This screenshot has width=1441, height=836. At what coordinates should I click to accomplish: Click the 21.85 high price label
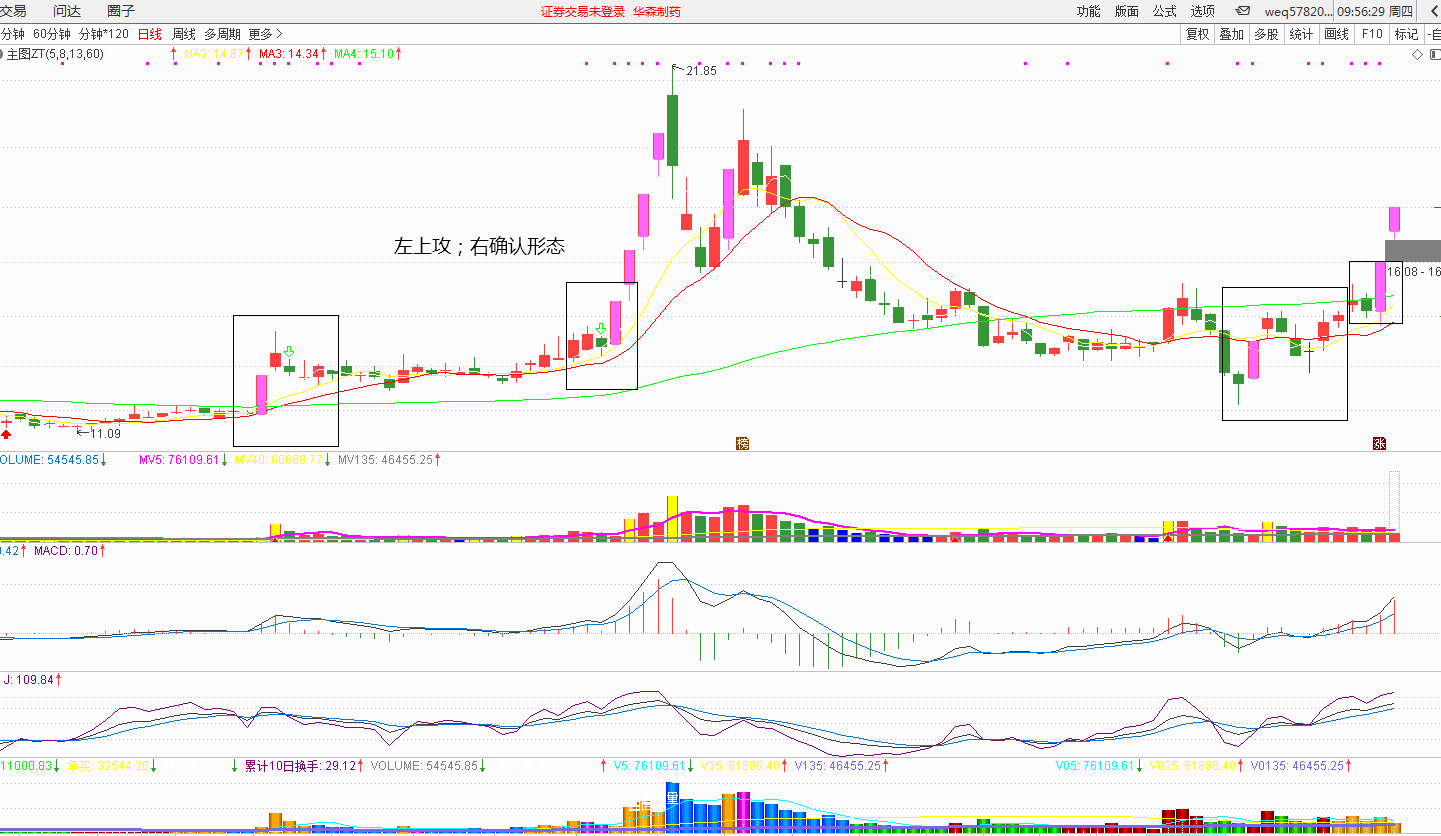click(x=702, y=71)
